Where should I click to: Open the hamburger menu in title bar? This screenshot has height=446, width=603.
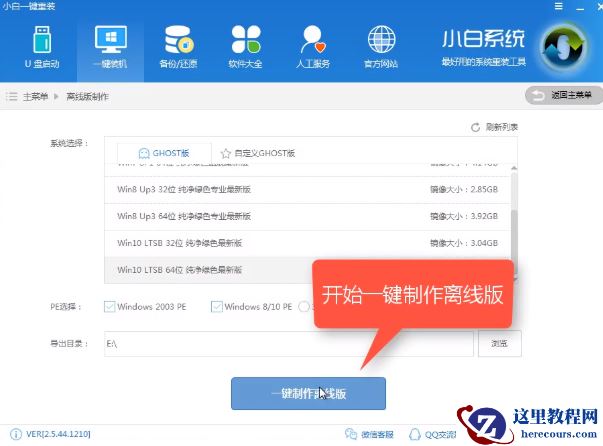coord(558,6)
